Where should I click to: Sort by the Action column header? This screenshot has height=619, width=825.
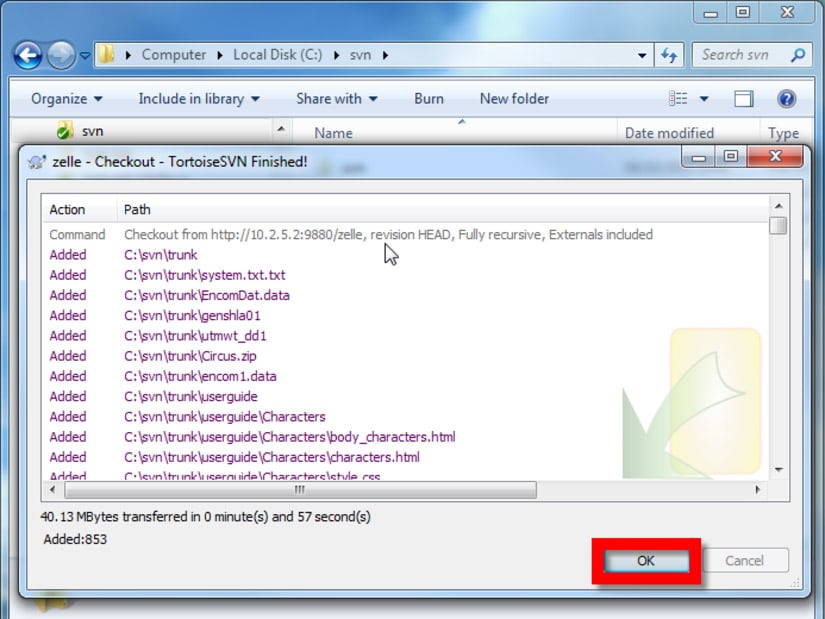pos(68,209)
